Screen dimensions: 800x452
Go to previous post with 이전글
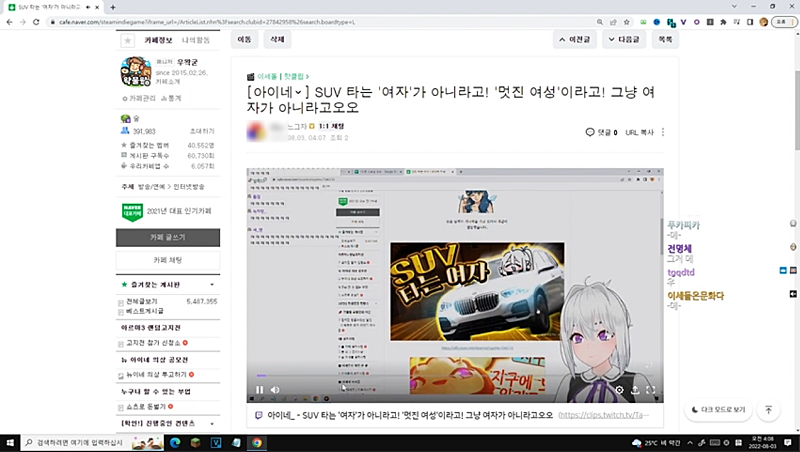581,40
